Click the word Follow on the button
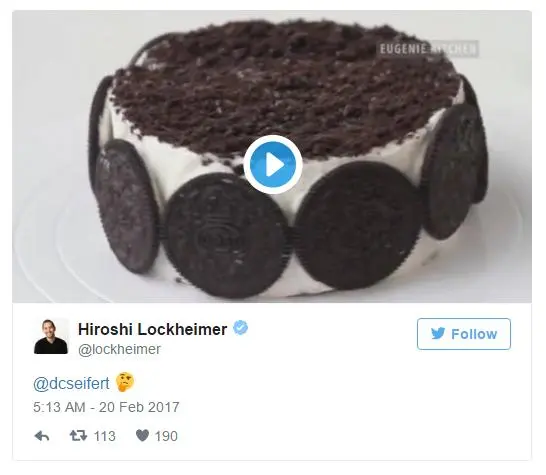The width and height of the screenshot is (546, 475). 474,334
